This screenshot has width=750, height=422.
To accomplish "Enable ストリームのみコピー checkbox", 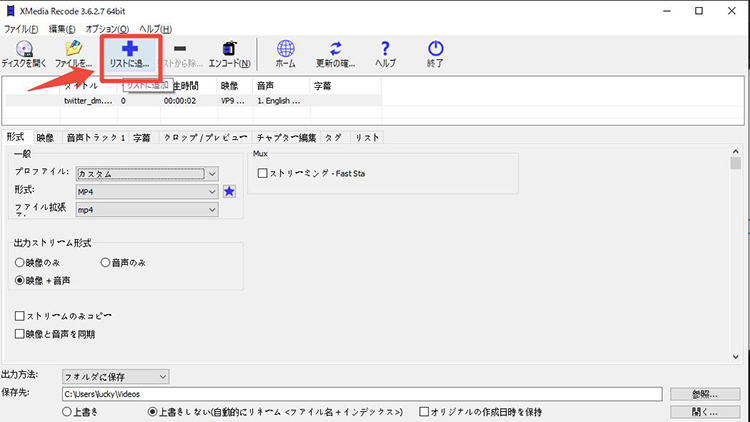I will click(20, 316).
